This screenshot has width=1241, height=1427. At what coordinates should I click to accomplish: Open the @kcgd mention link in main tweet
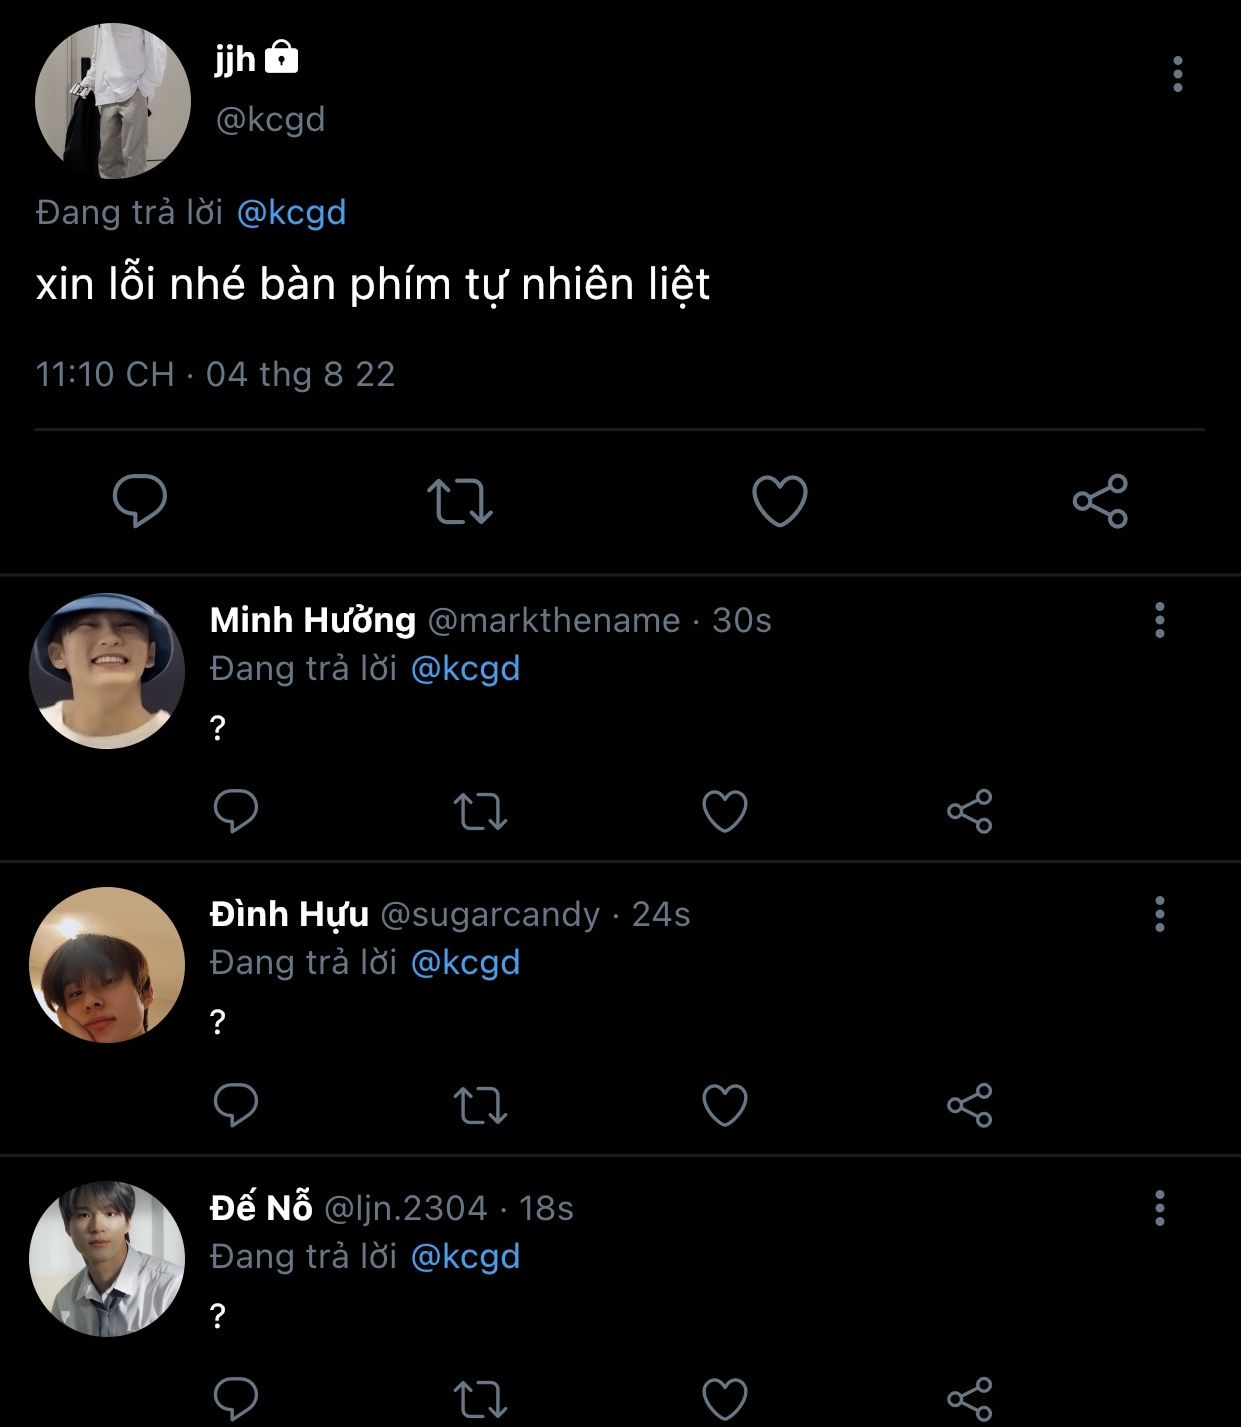291,213
